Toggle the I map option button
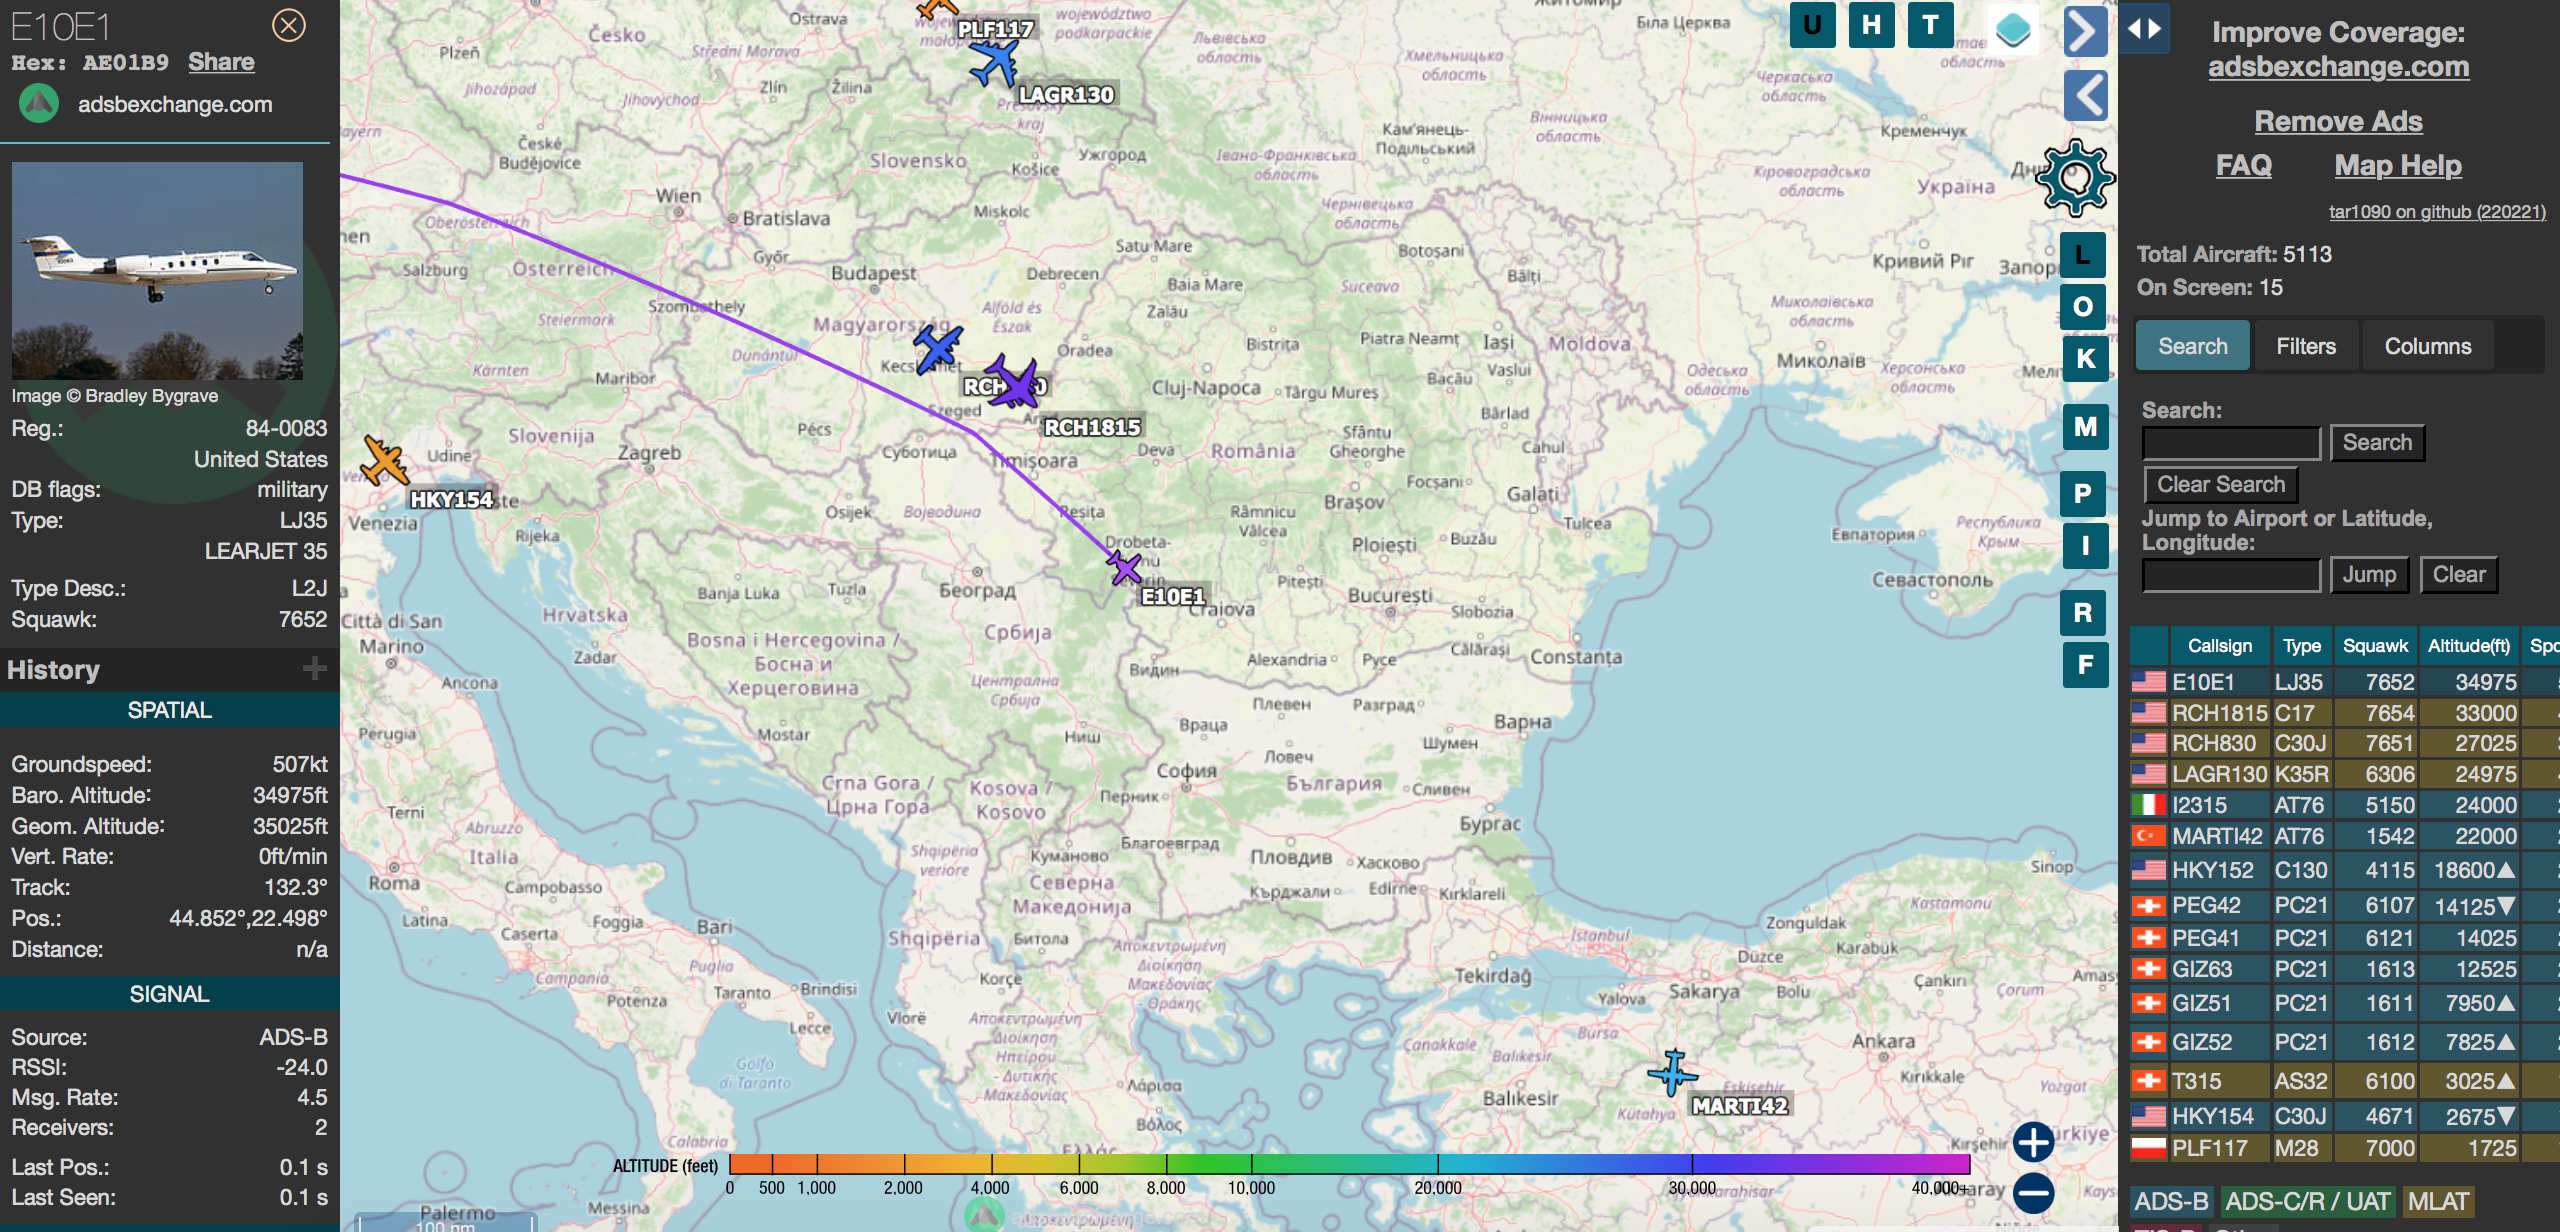This screenshot has height=1232, width=2560. click(2085, 546)
